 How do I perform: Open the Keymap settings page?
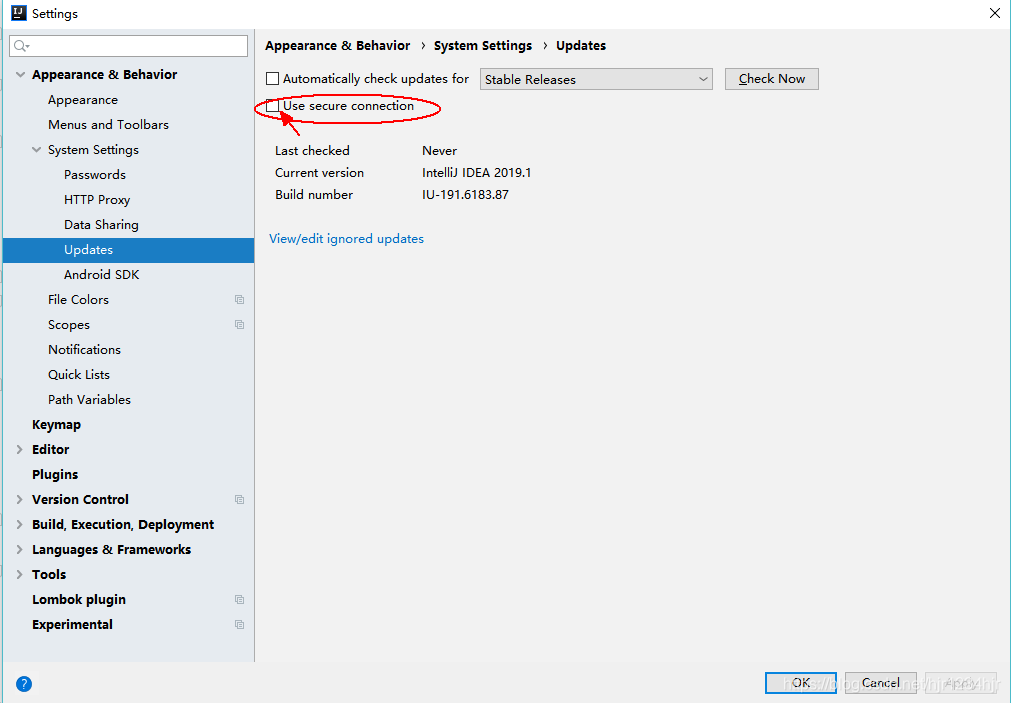coord(56,425)
